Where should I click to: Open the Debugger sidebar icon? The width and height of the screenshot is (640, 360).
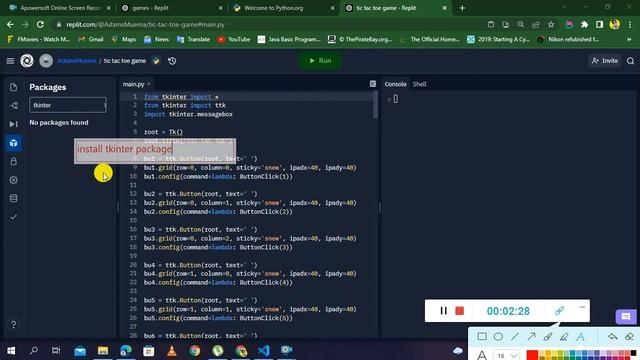13,124
